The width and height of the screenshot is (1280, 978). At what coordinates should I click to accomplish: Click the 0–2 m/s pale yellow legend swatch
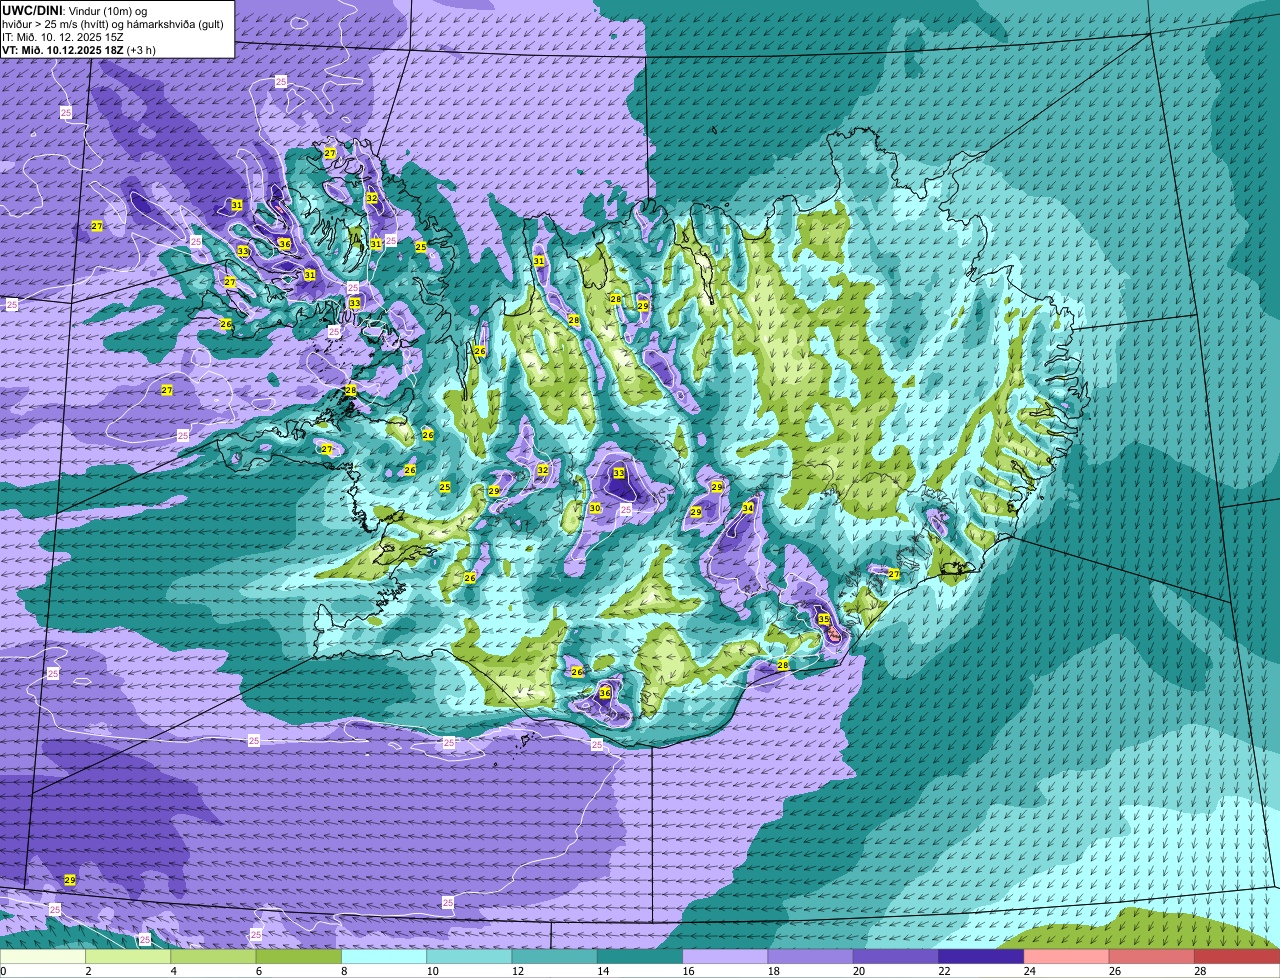click(x=42, y=956)
